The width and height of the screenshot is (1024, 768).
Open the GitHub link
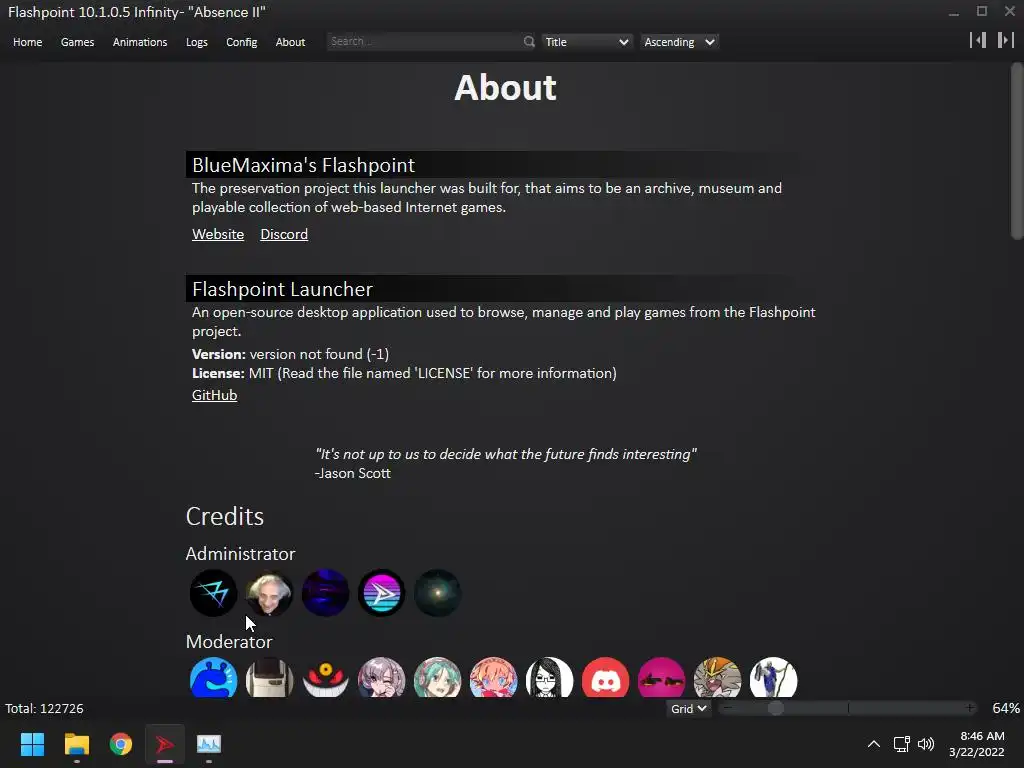point(214,395)
